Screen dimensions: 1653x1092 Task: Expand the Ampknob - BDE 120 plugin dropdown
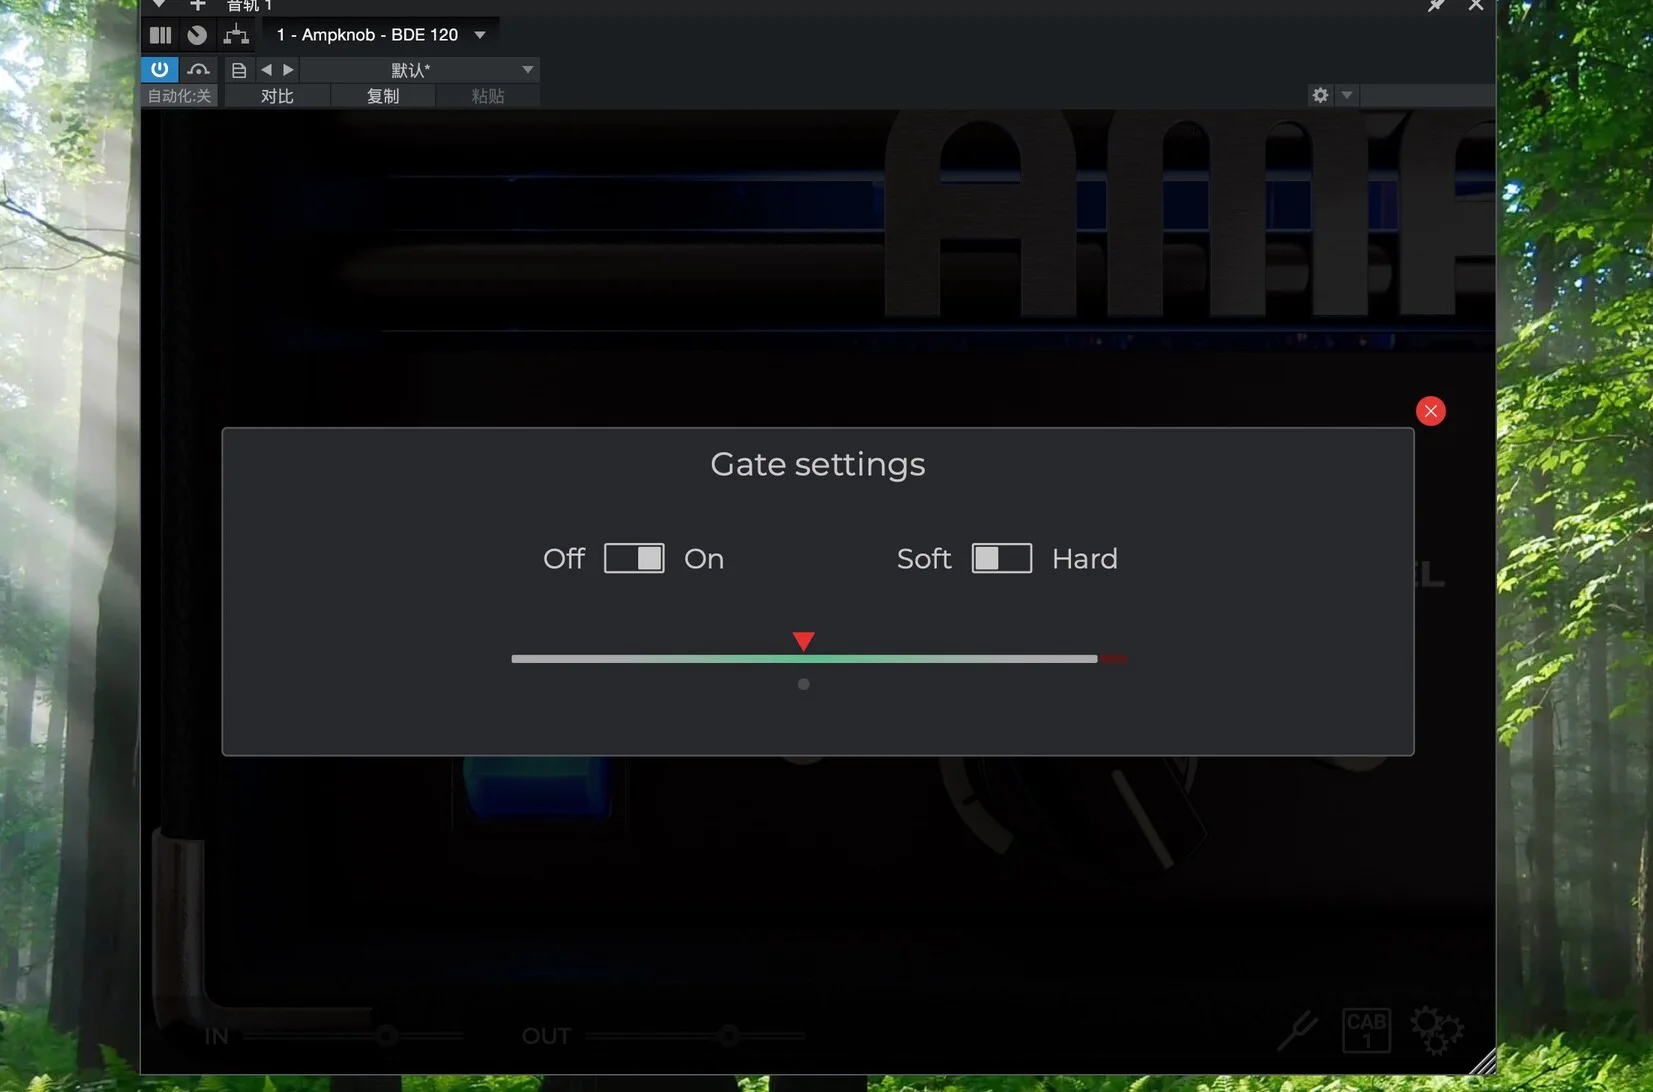(x=480, y=35)
